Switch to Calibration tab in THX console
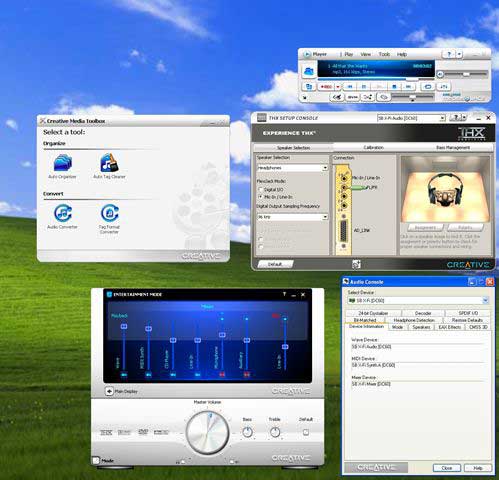This screenshot has width=499, height=480. click(373, 147)
